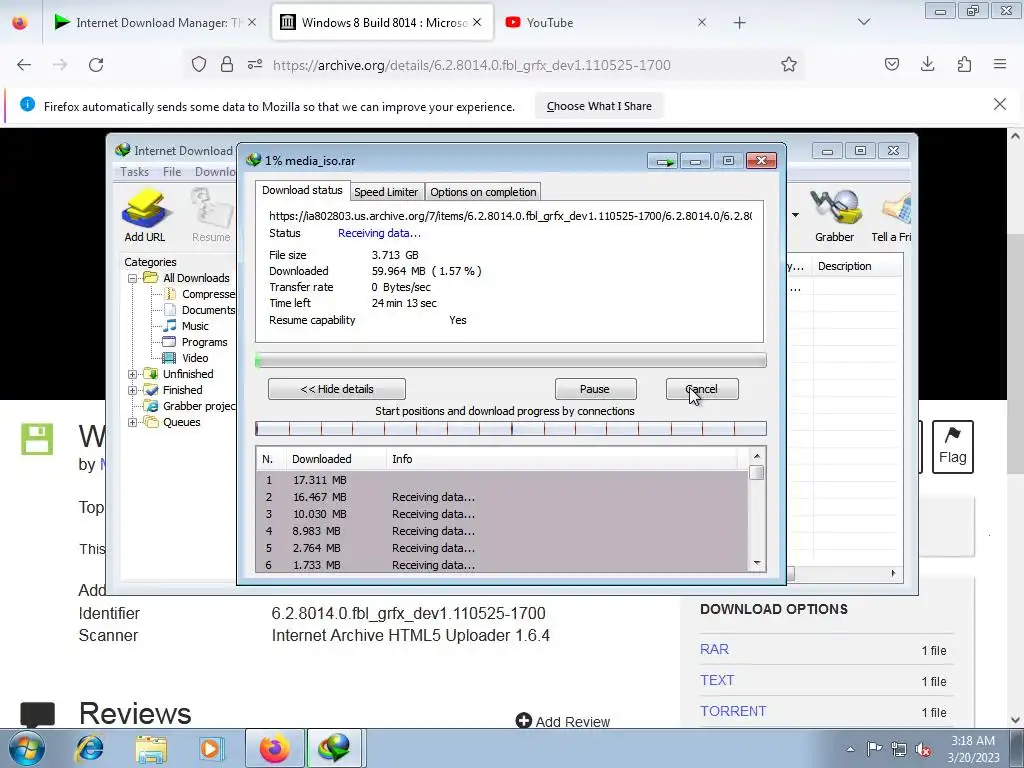Click the Add Review link
This screenshot has width=1024, height=768.
click(563, 722)
